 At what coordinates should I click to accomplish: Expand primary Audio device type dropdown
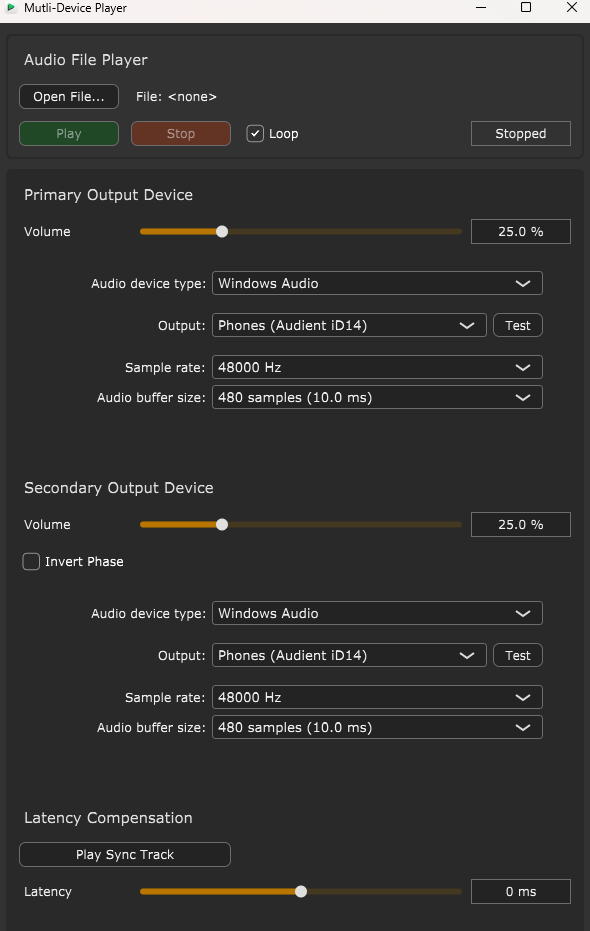[x=378, y=283]
